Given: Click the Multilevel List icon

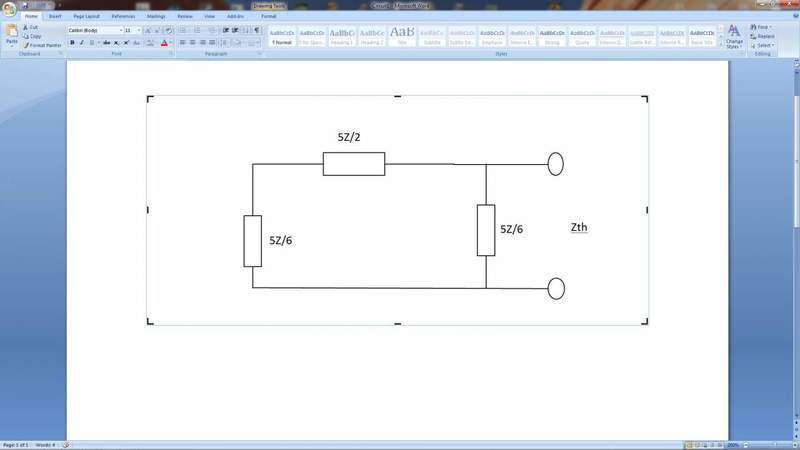Looking at the screenshot, I should coord(212,31).
